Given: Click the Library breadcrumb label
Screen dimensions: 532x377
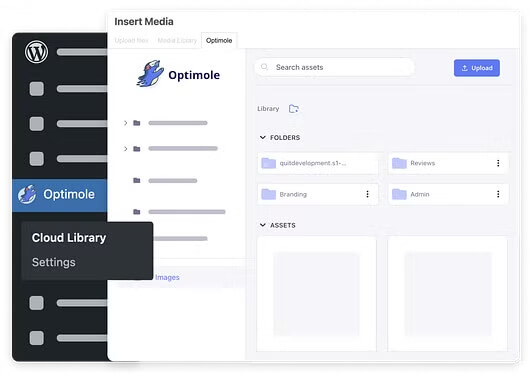Looking at the screenshot, I should tap(268, 109).
